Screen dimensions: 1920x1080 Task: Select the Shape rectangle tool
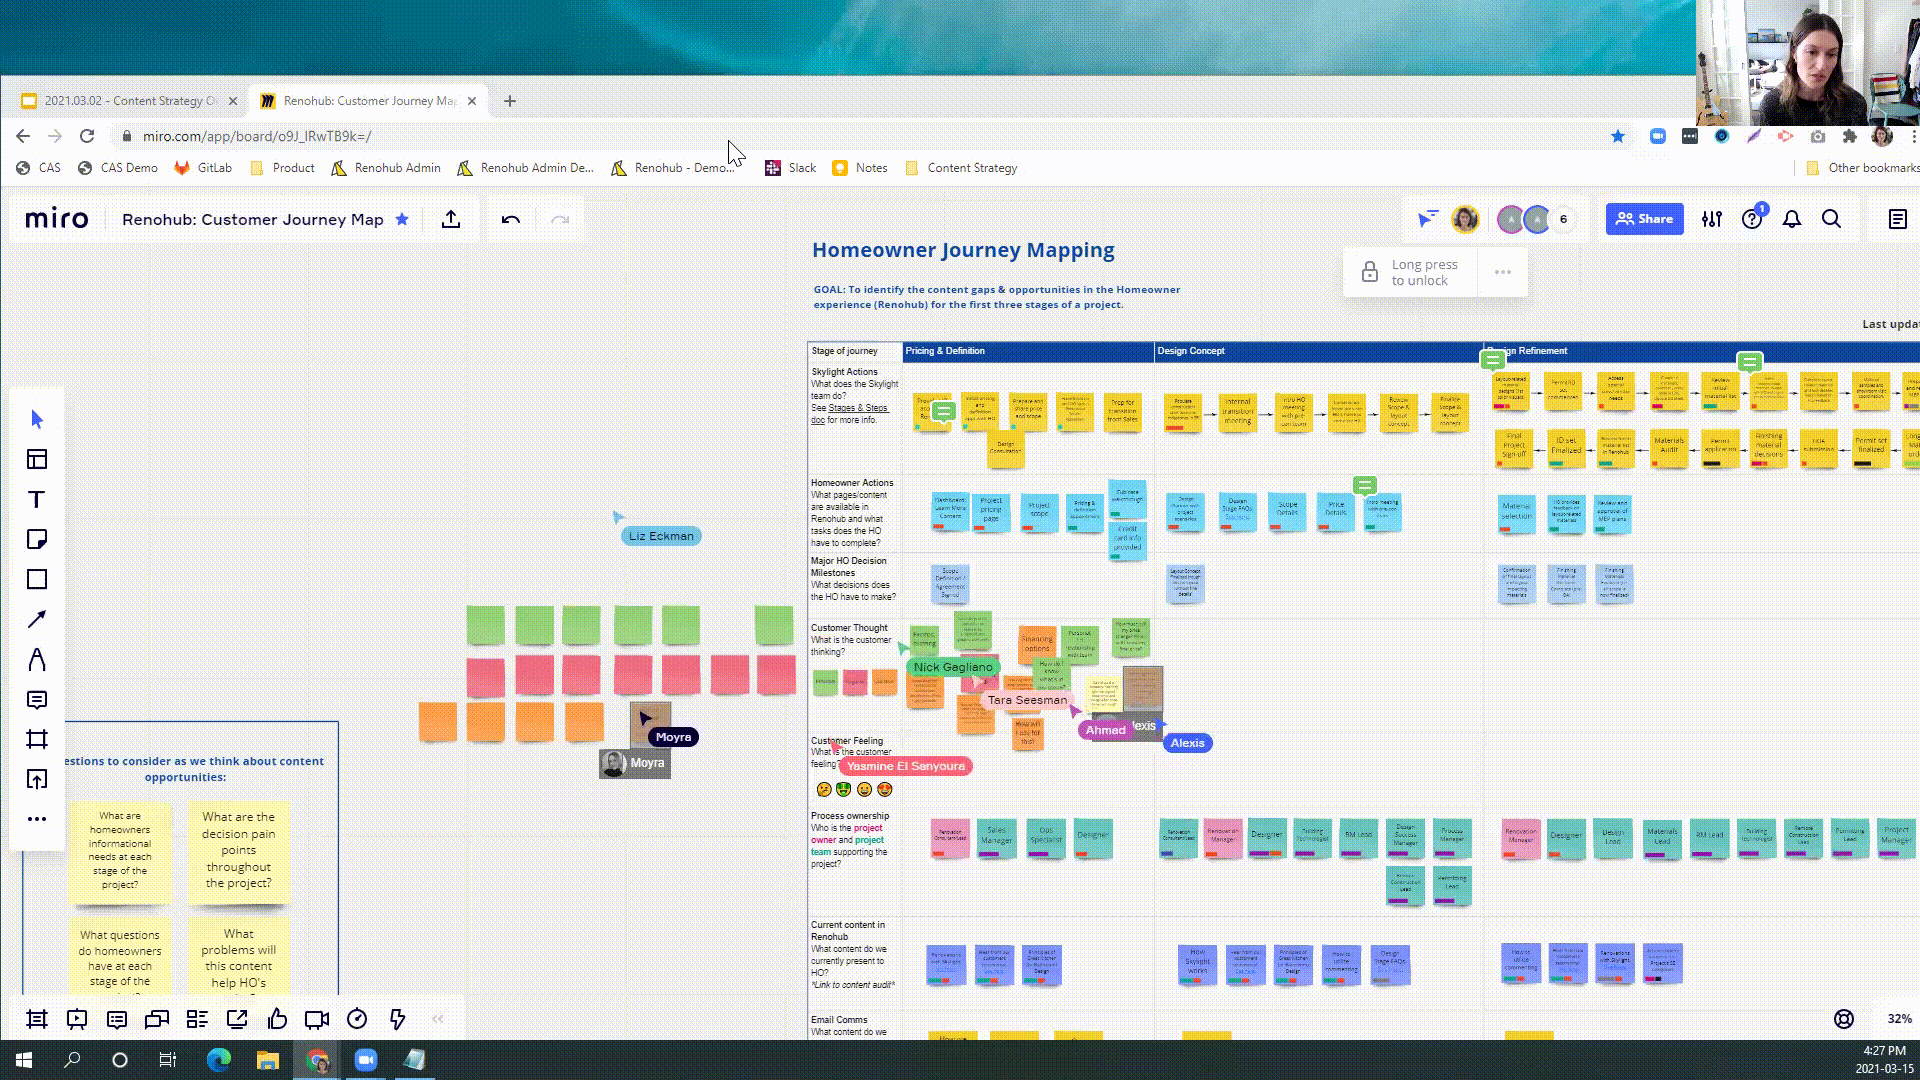(x=37, y=579)
